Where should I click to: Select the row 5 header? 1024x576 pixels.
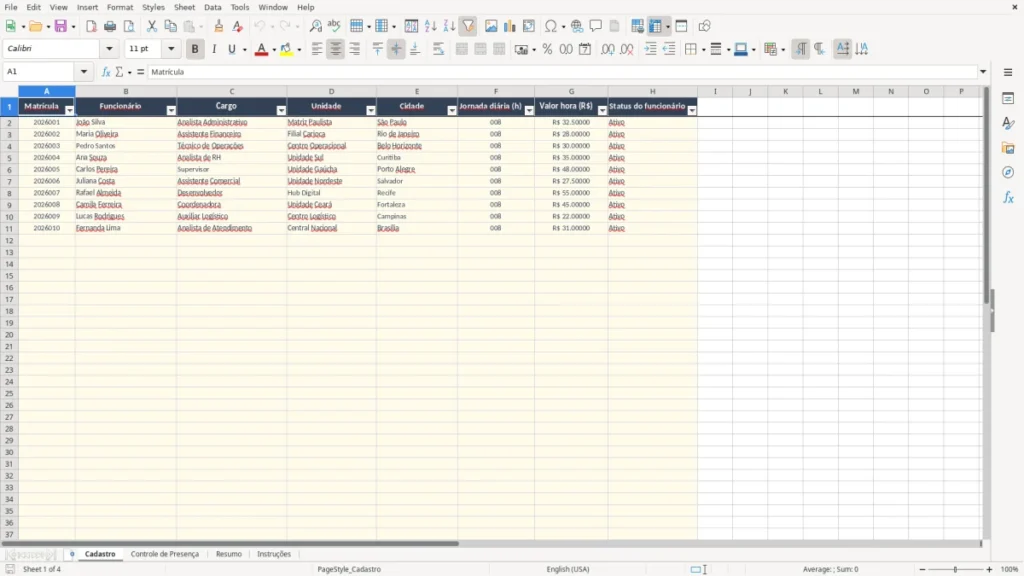click(x=9, y=157)
